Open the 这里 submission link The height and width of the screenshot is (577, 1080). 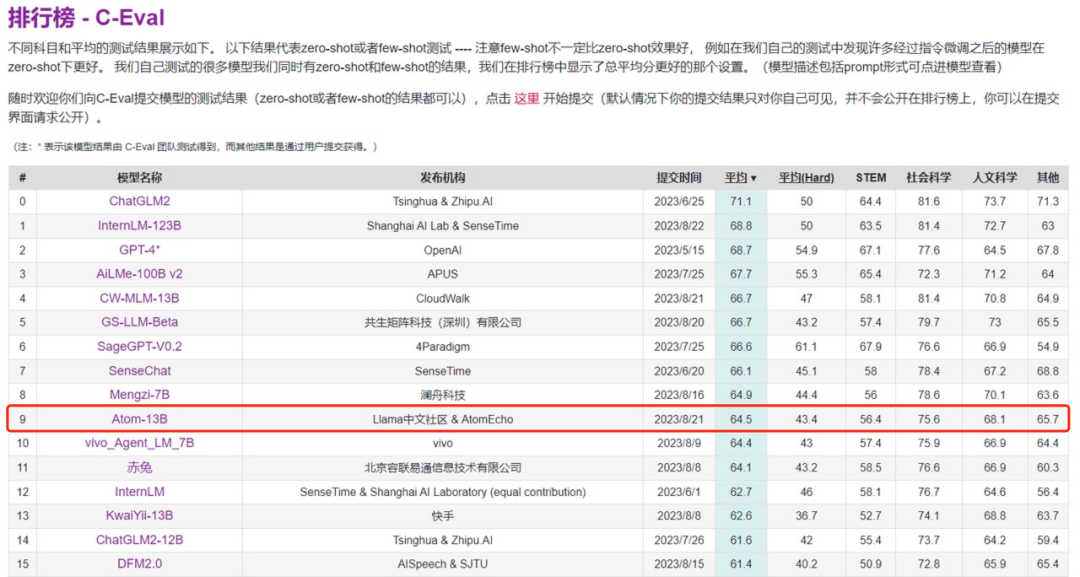tap(526, 98)
